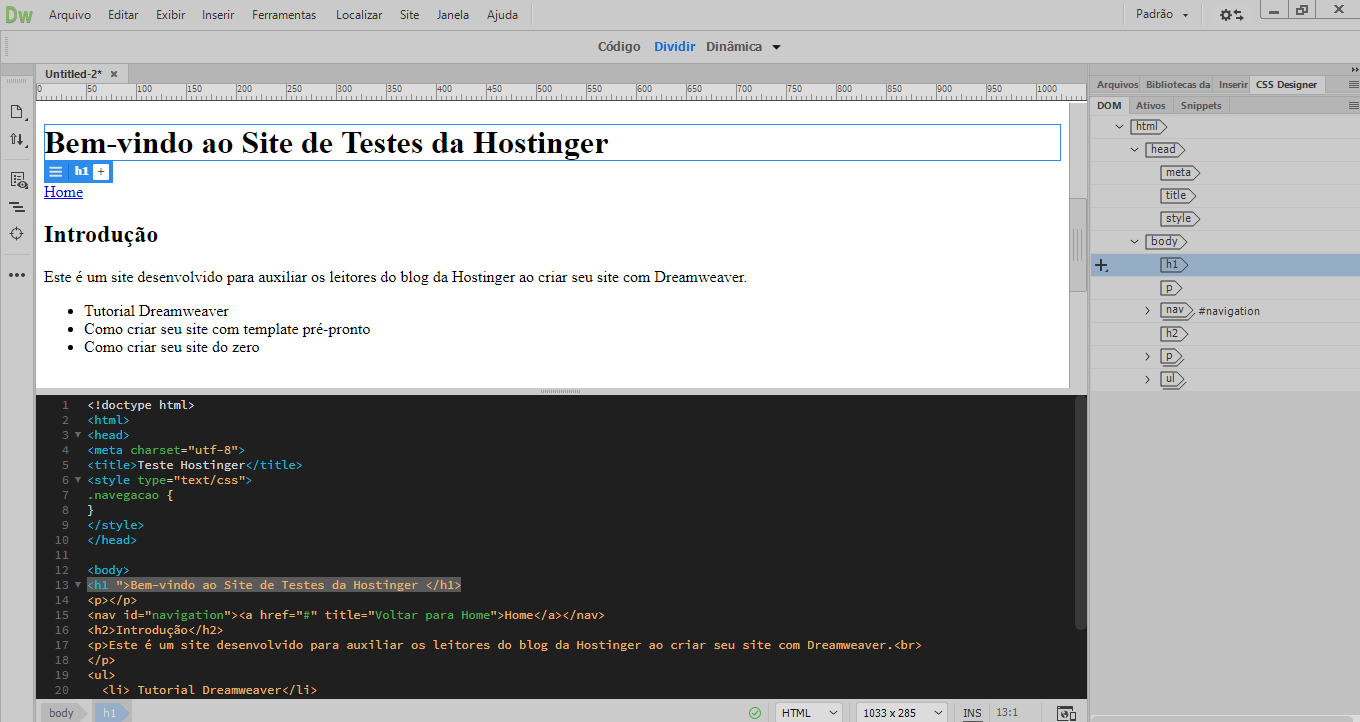This screenshot has width=1360, height=722.
Task: Fold code at line 13 h1 tag
Action: 78,585
